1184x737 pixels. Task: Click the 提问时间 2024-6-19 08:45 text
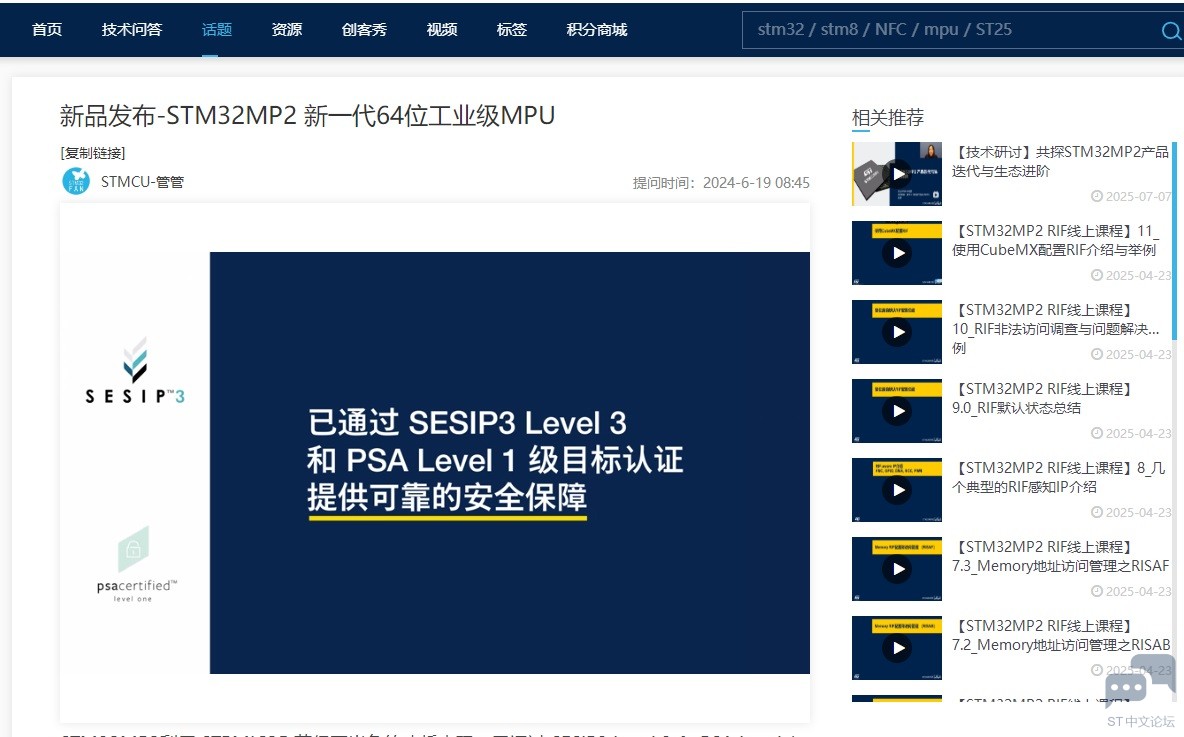[x=721, y=183]
